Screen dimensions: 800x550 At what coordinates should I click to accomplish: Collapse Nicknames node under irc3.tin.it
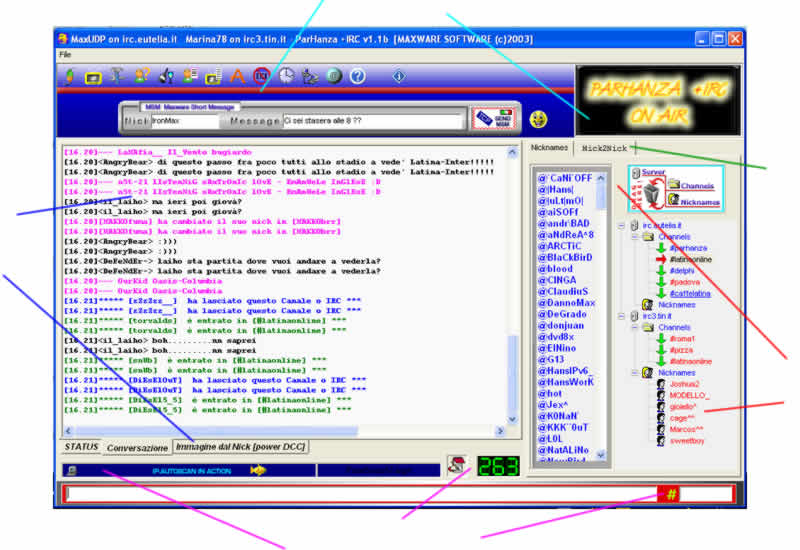tap(635, 373)
